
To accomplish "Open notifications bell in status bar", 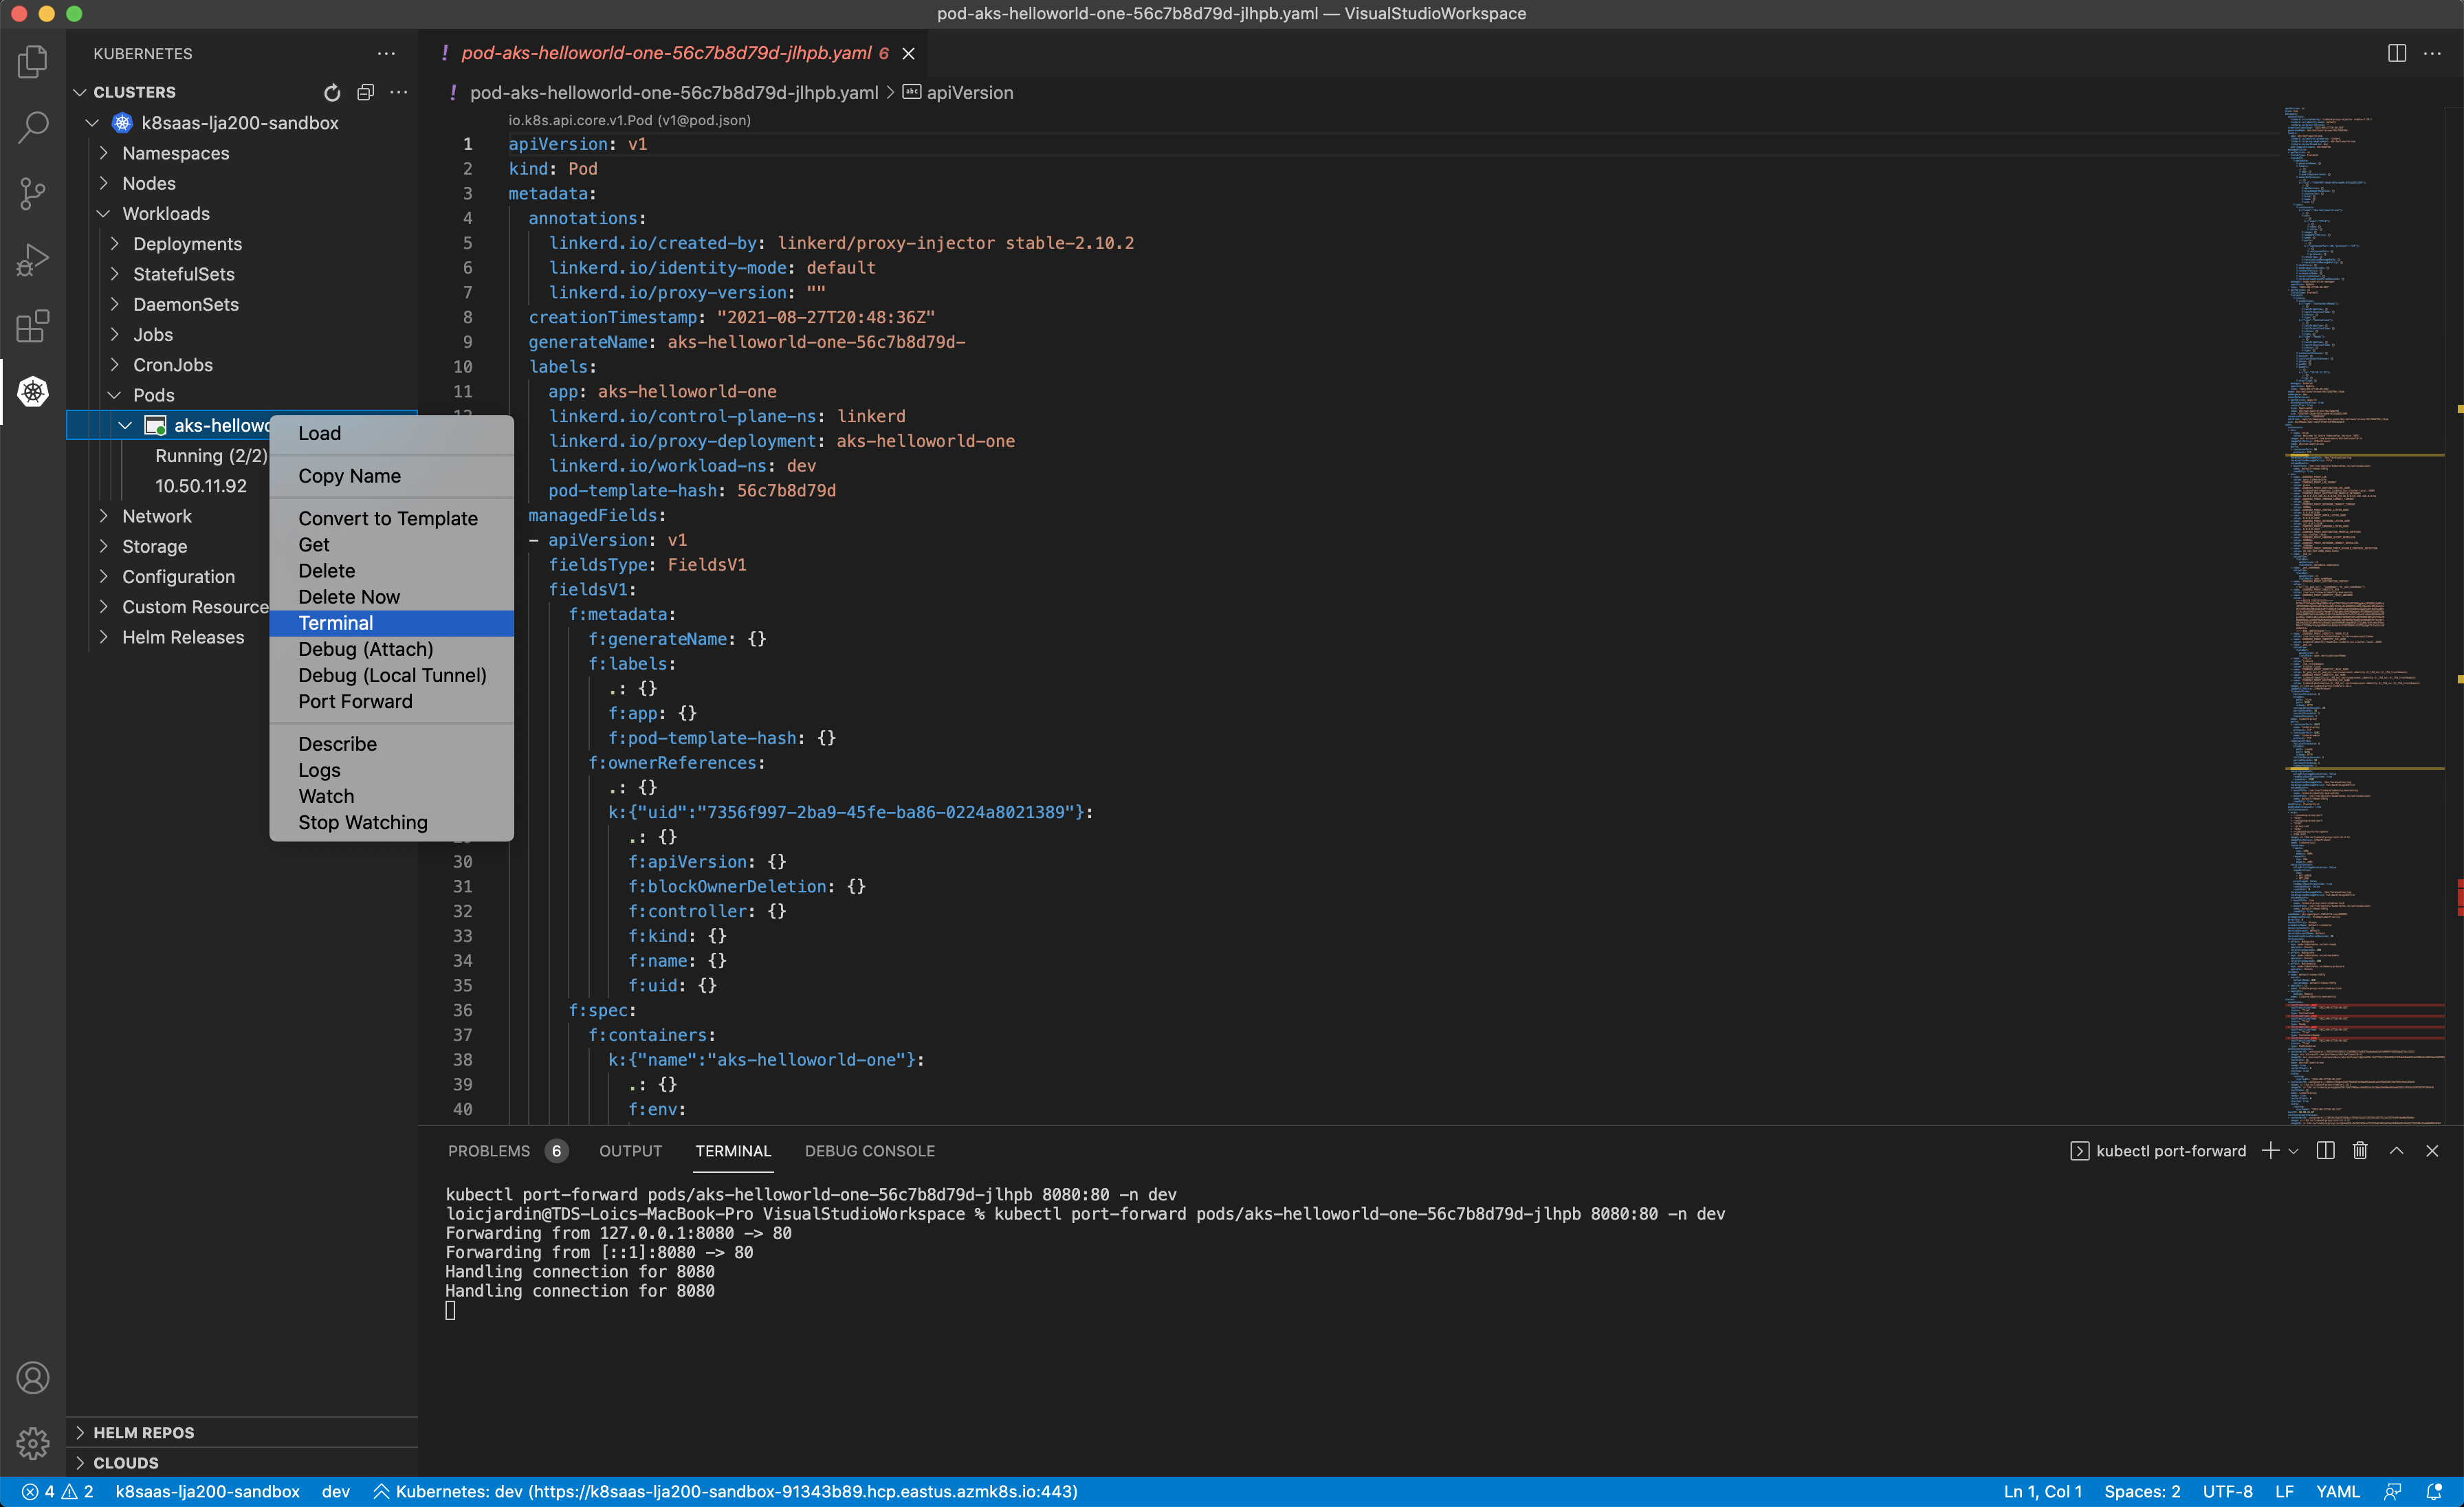I will pos(2434,1491).
